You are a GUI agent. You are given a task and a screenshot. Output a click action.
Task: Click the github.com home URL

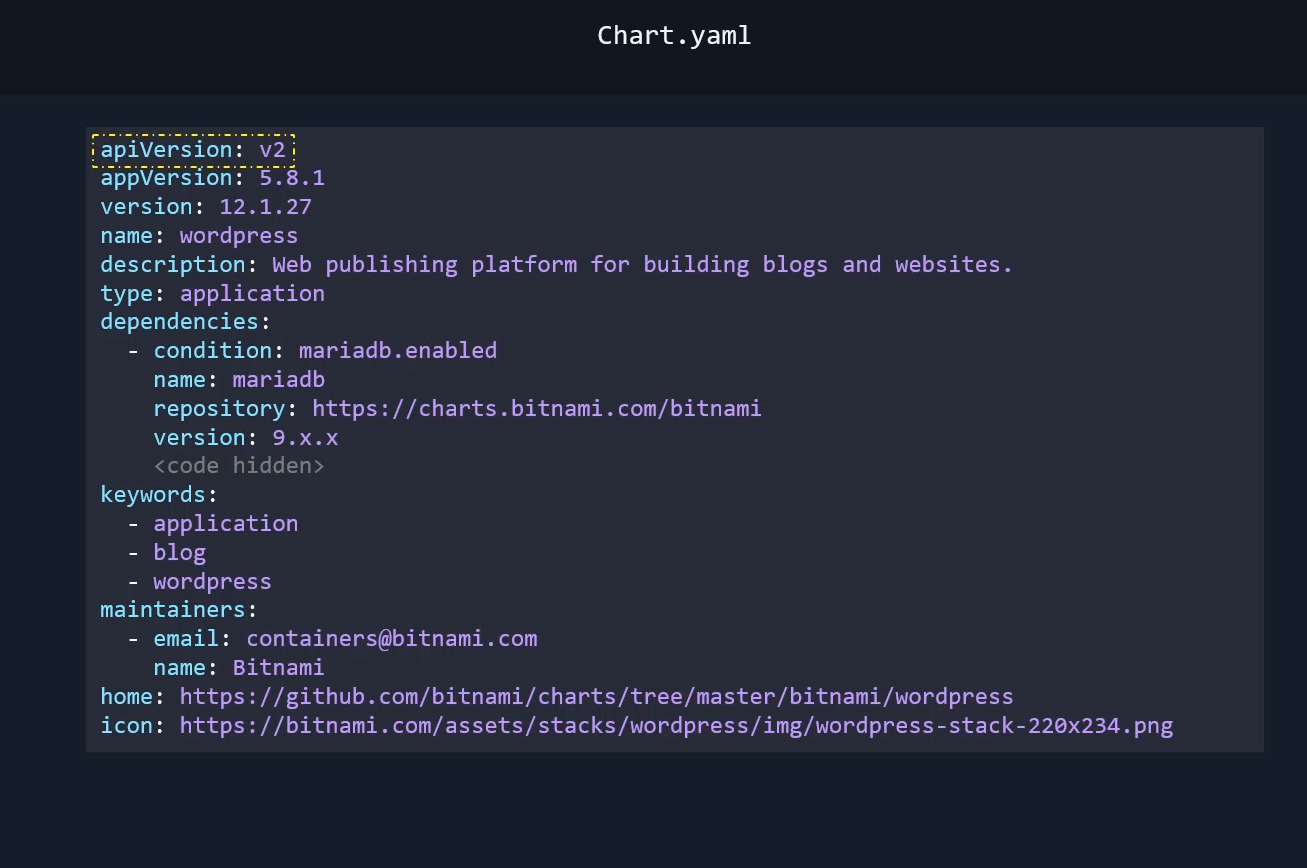(597, 697)
